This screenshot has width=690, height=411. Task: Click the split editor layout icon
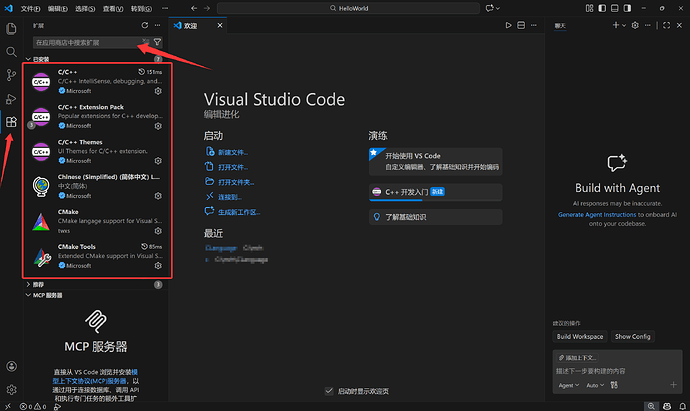(x=521, y=26)
